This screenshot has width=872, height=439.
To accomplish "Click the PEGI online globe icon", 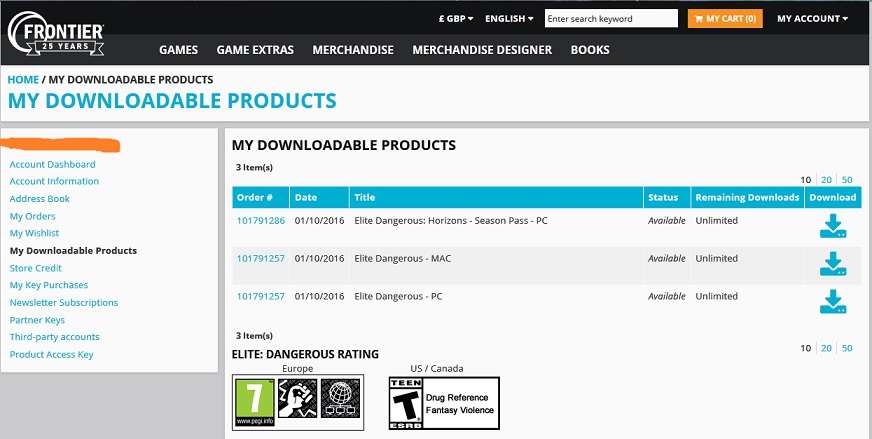I will coord(340,398).
